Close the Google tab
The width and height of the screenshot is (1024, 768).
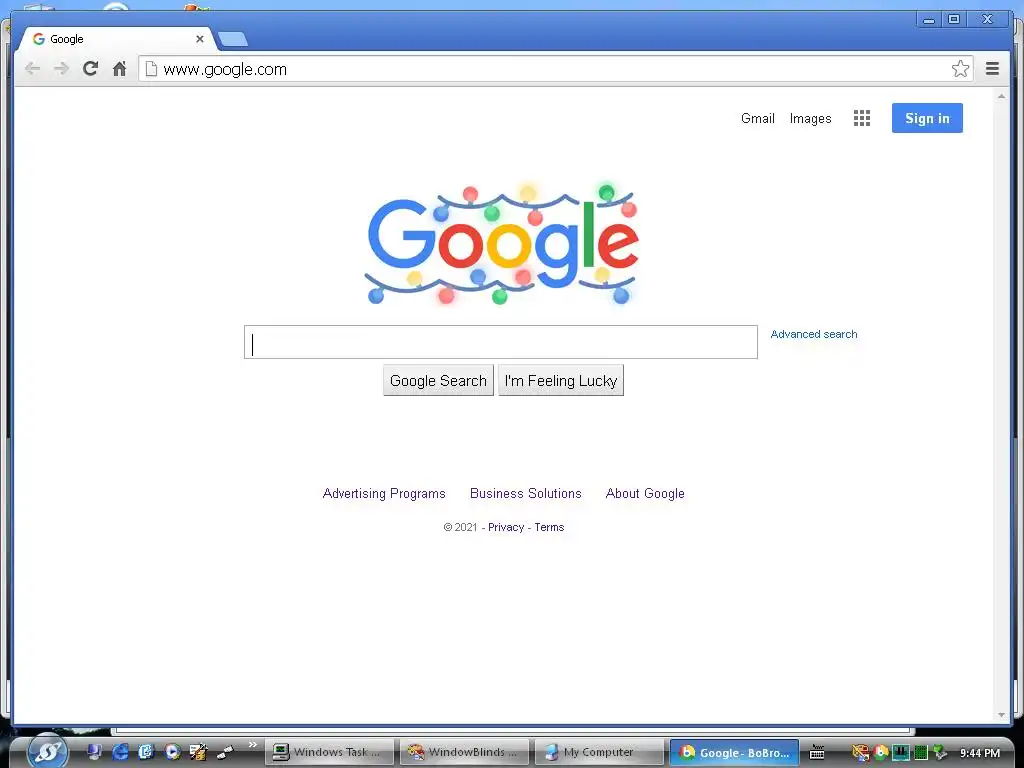pyautogui.click(x=200, y=39)
